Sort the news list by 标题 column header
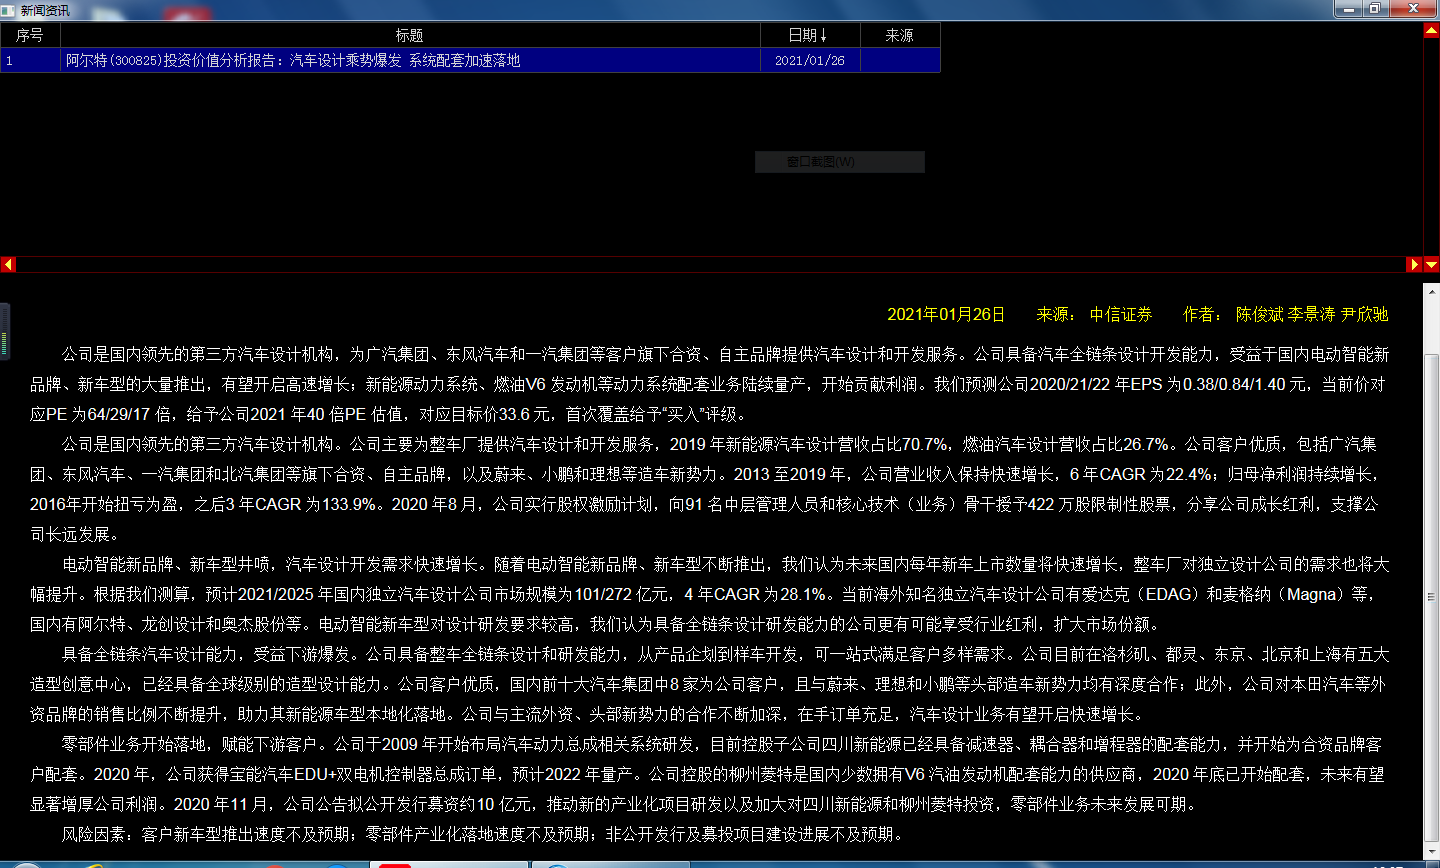This screenshot has width=1440, height=868. click(410, 35)
